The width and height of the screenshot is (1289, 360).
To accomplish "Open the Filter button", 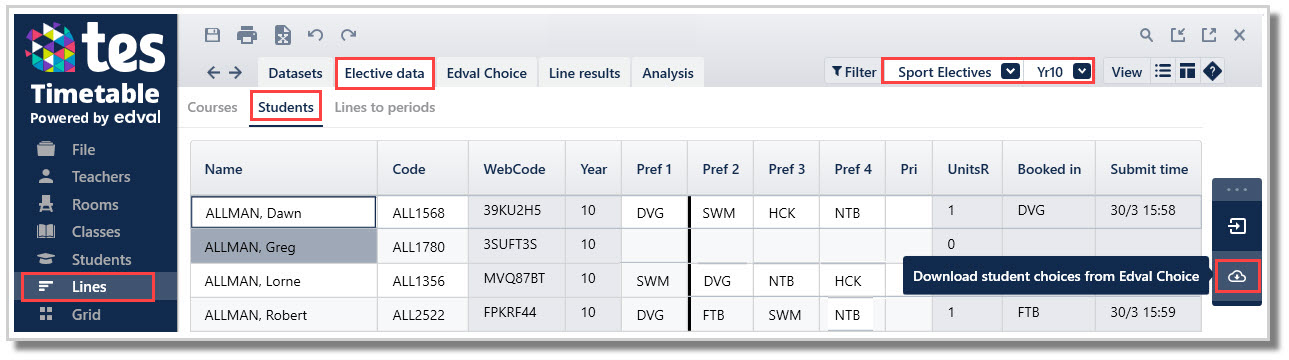I will coord(853,72).
